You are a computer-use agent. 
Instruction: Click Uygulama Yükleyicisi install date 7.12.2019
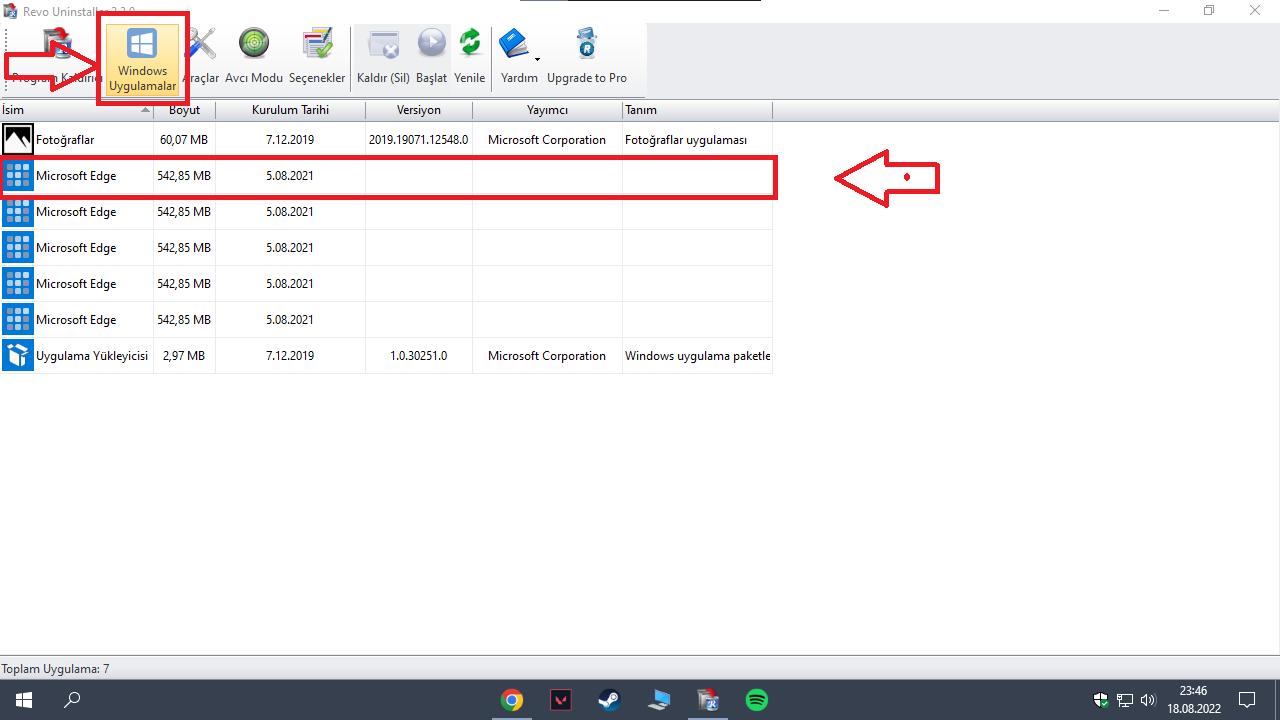[x=290, y=356]
